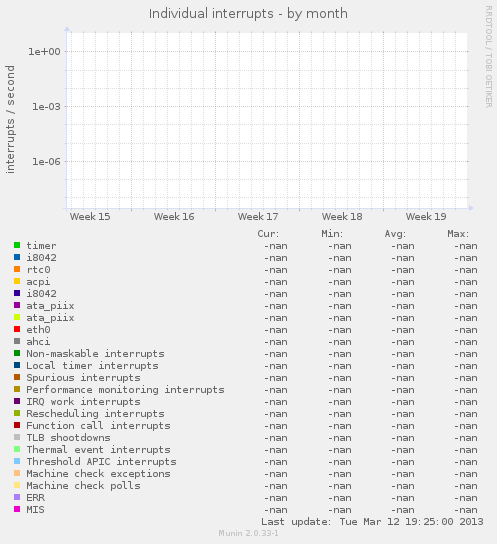Viewport: 497px width, 544px height.
Task: Click the Week 19 axis label
Action: (426, 216)
